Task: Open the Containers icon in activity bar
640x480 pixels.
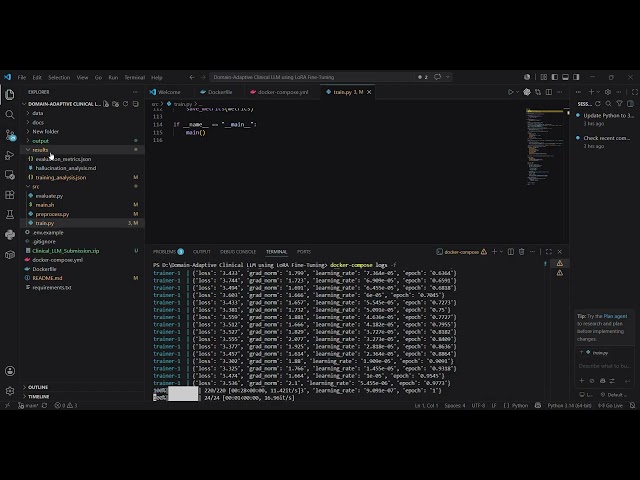Action: coord(10,255)
